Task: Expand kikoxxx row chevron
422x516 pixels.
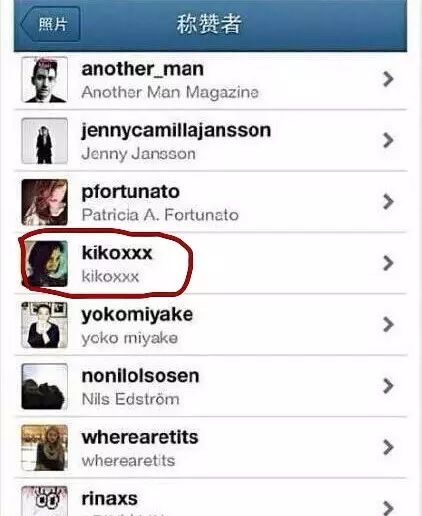Action: click(388, 263)
